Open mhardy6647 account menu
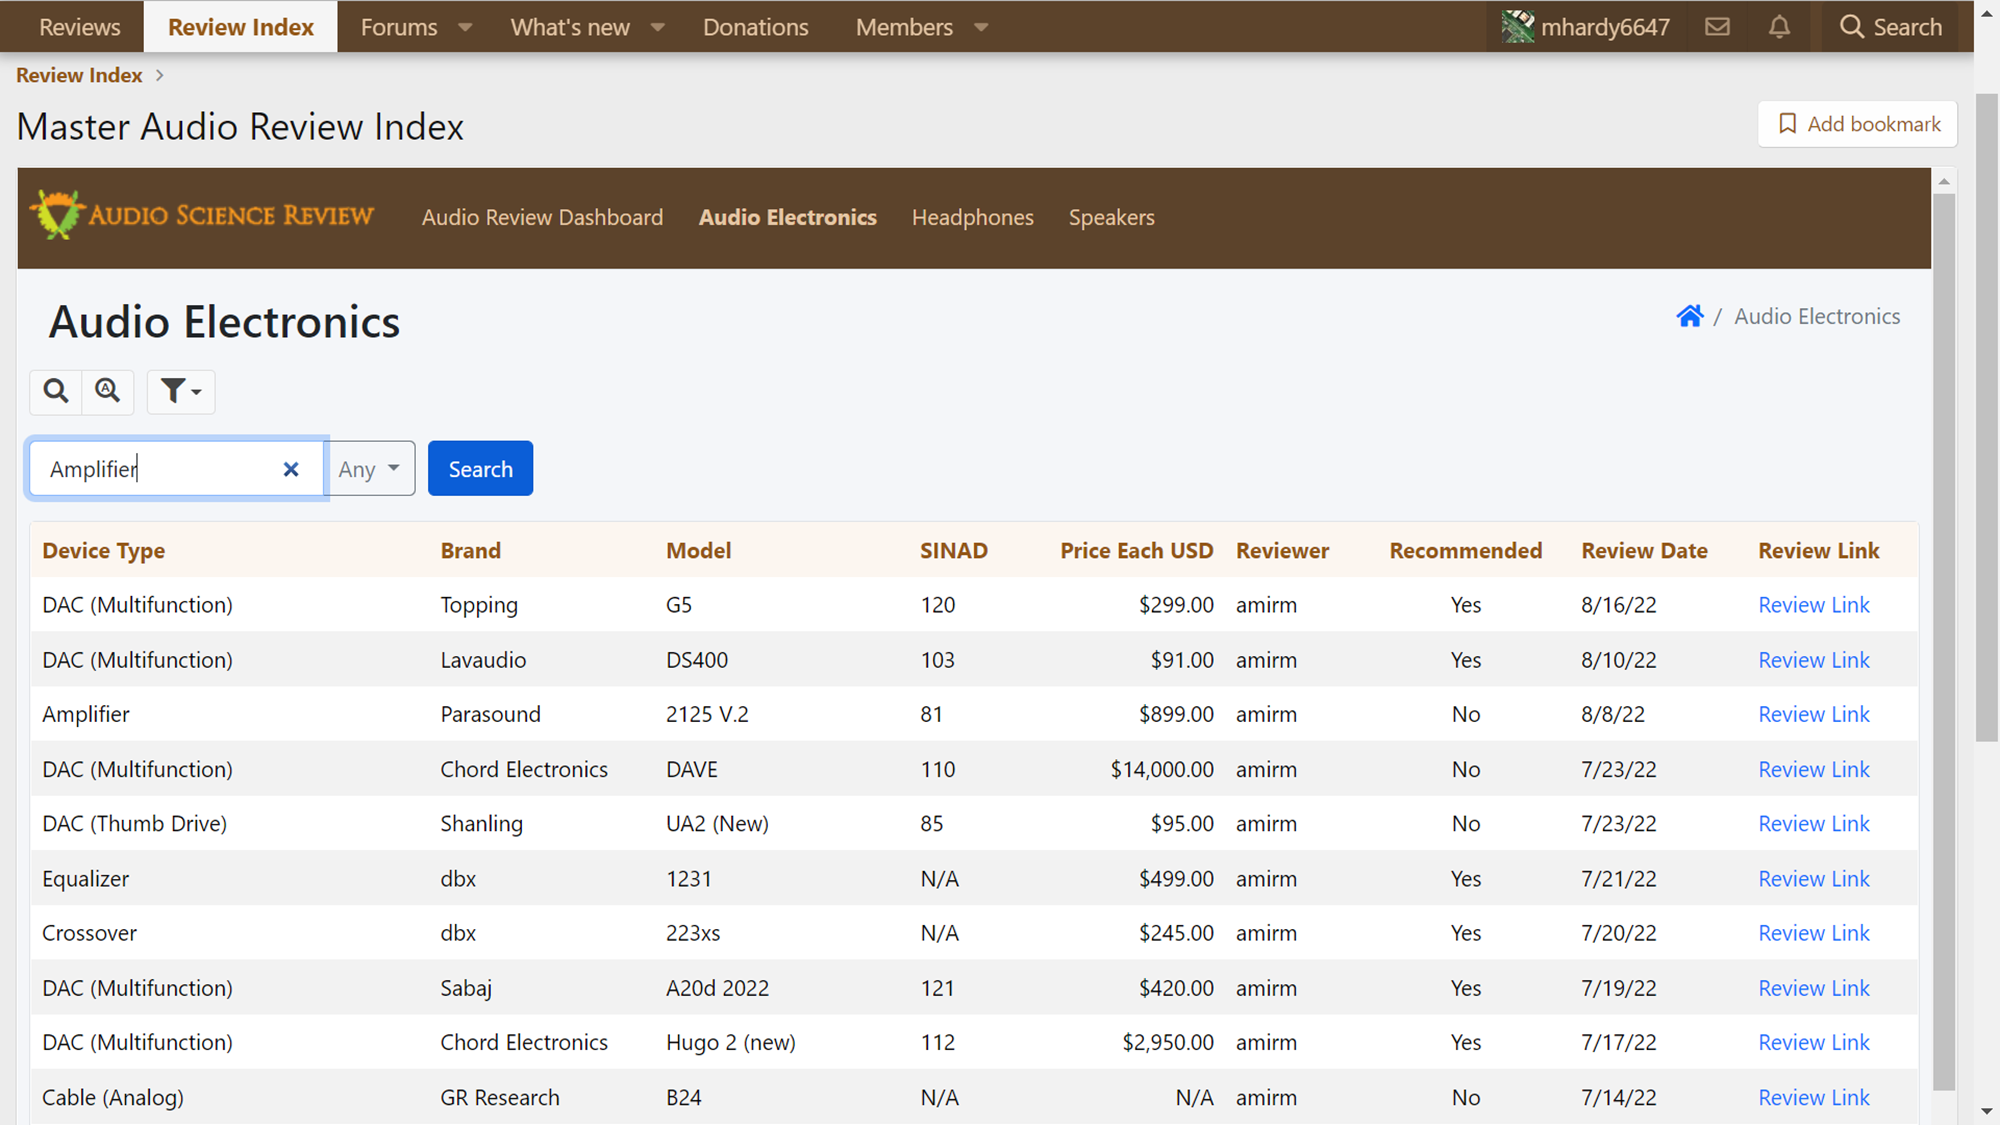Image resolution: width=2000 pixels, height=1125 pixels. click(1587, 27)
